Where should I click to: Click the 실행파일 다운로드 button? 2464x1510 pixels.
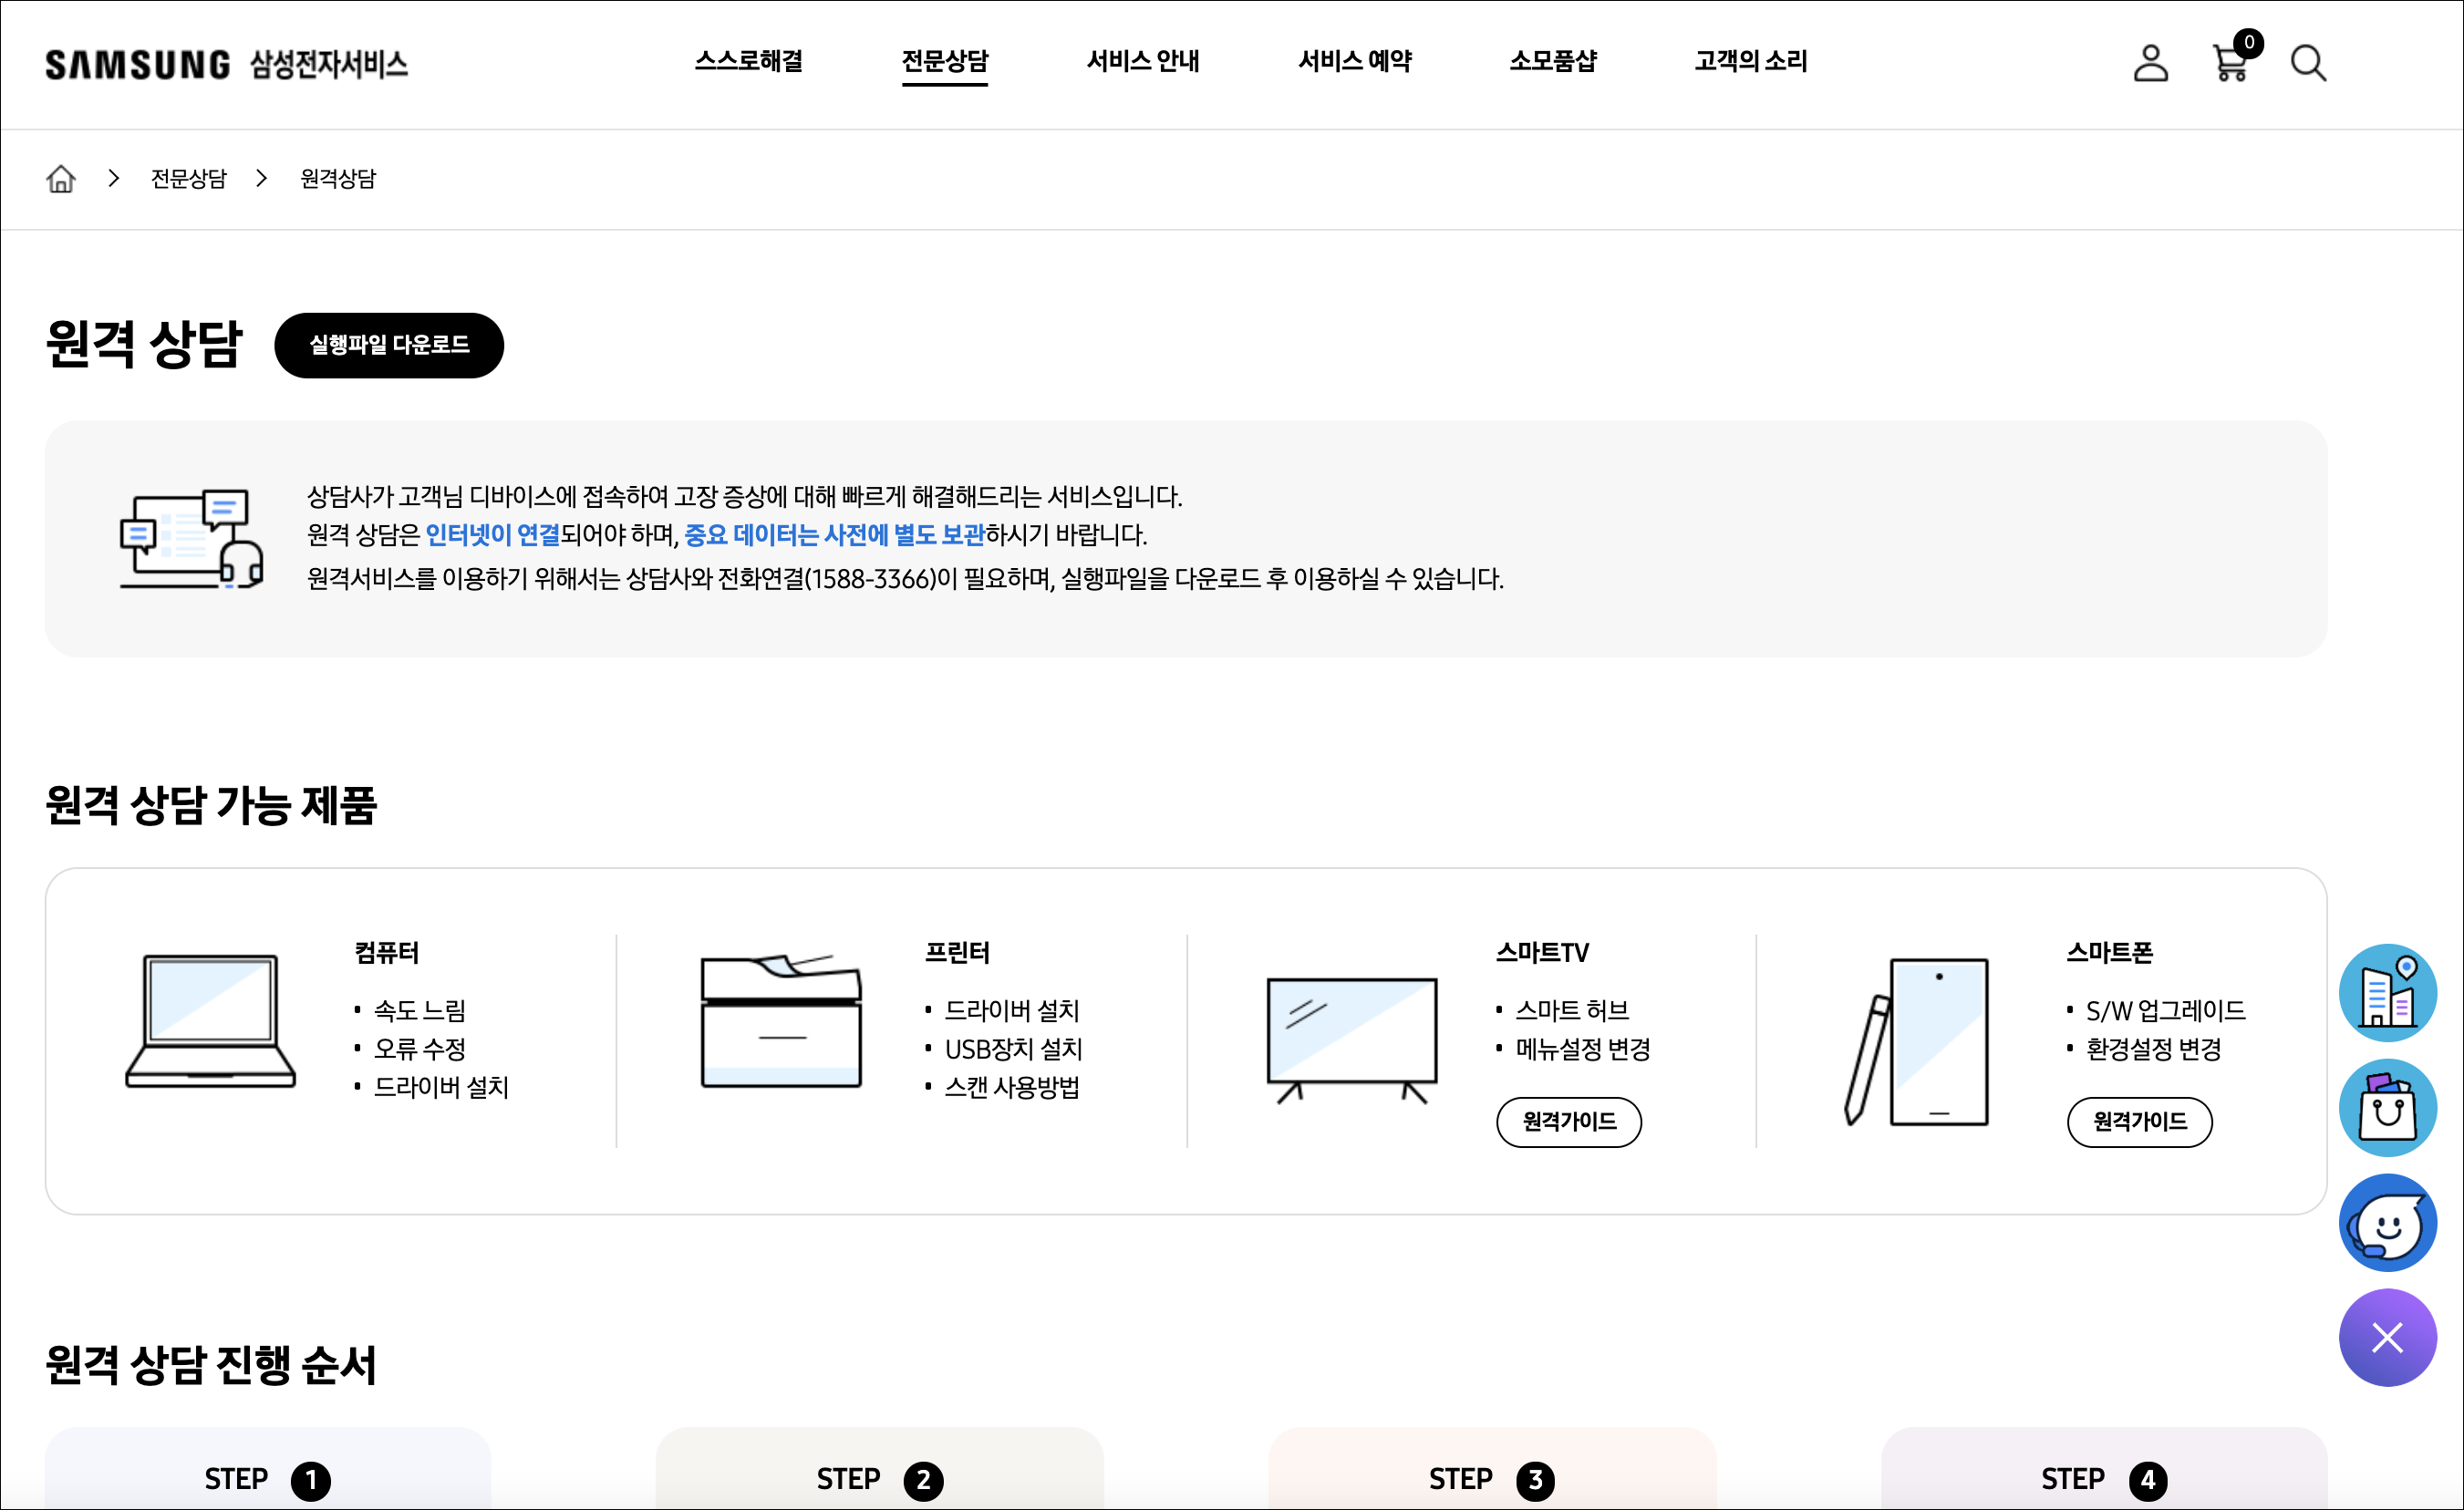pos(389,345)
